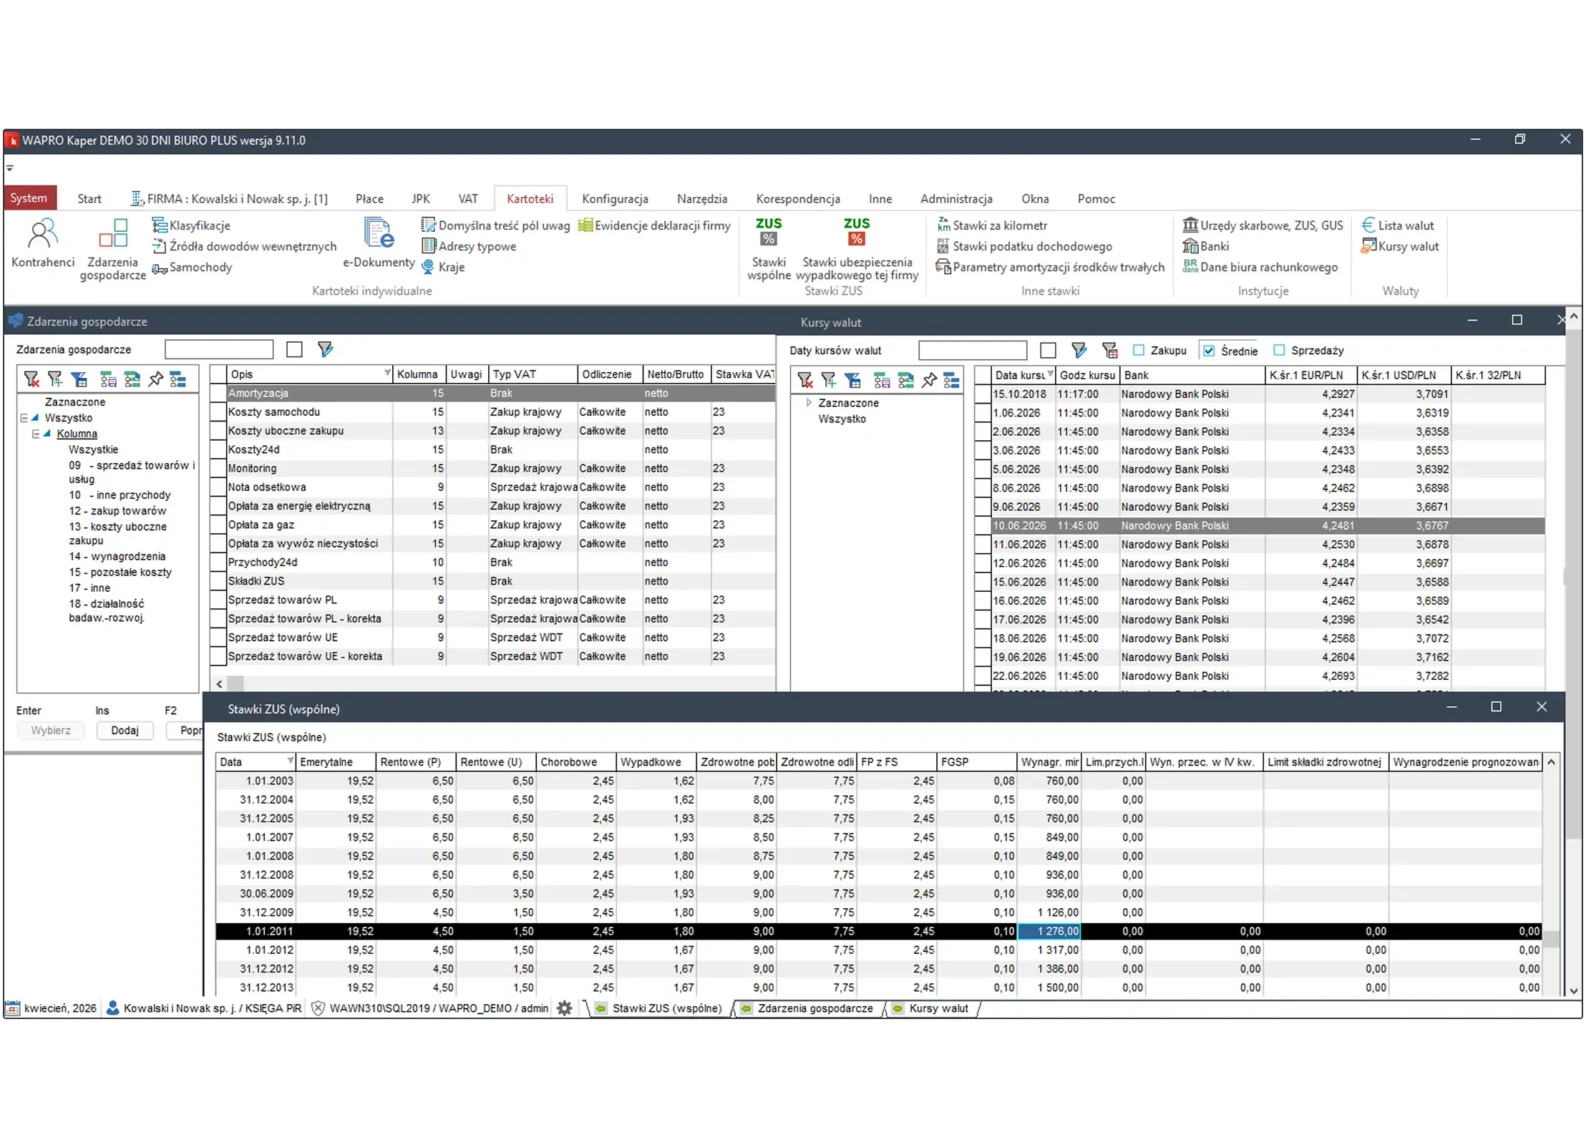Switch to the Narzędzia ribbon tab
This screenshot has height=1145, width=1586.
click(702, 199)
